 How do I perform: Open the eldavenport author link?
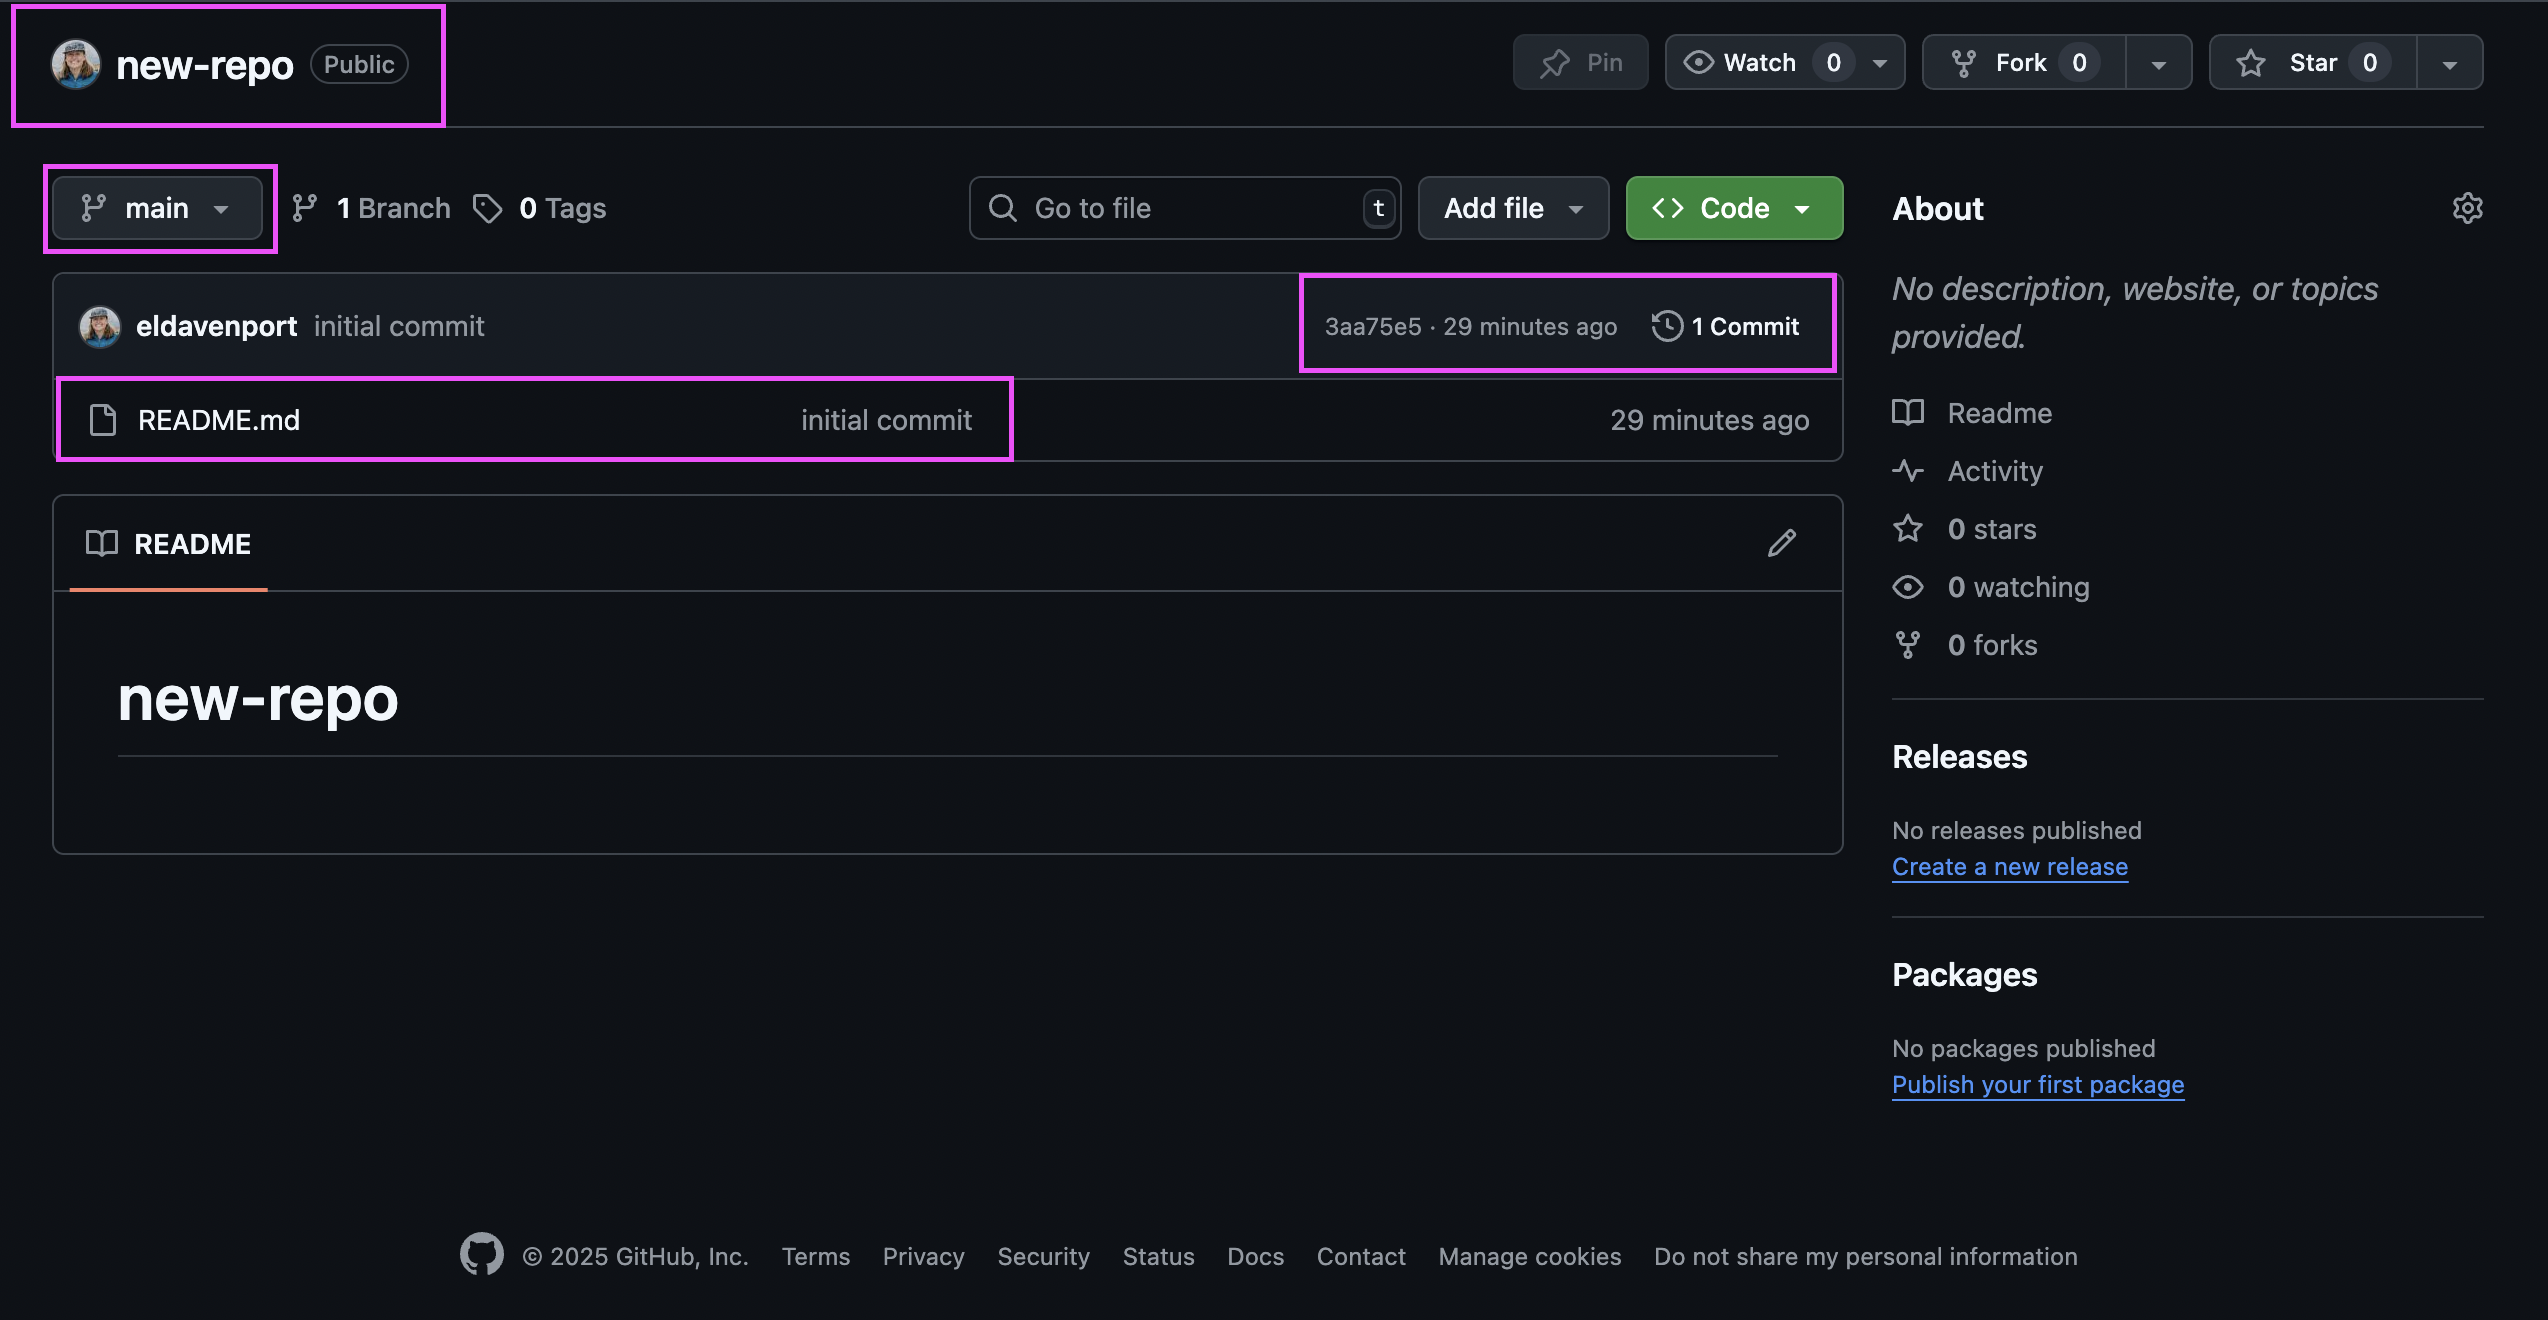click(x=216, y=326)
